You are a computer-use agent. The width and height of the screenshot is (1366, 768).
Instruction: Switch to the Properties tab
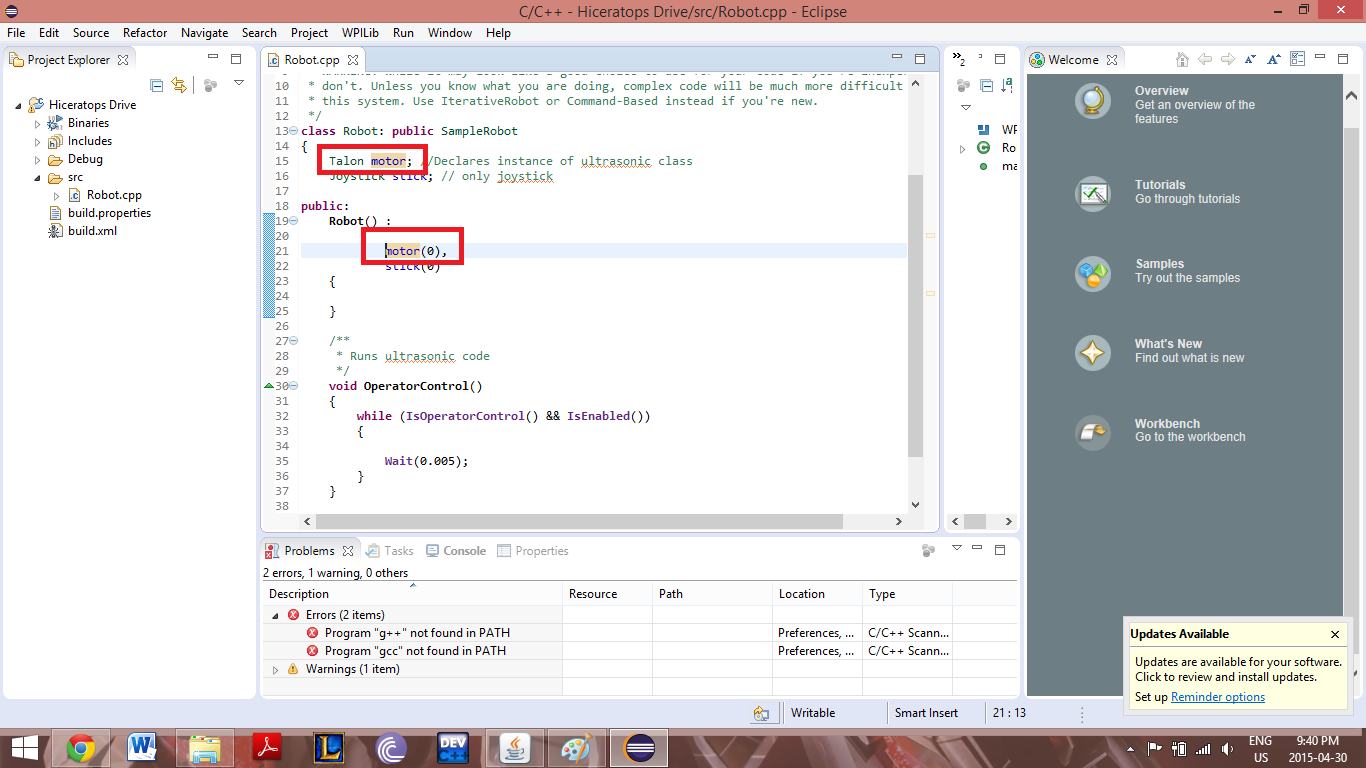pos(533,551)
